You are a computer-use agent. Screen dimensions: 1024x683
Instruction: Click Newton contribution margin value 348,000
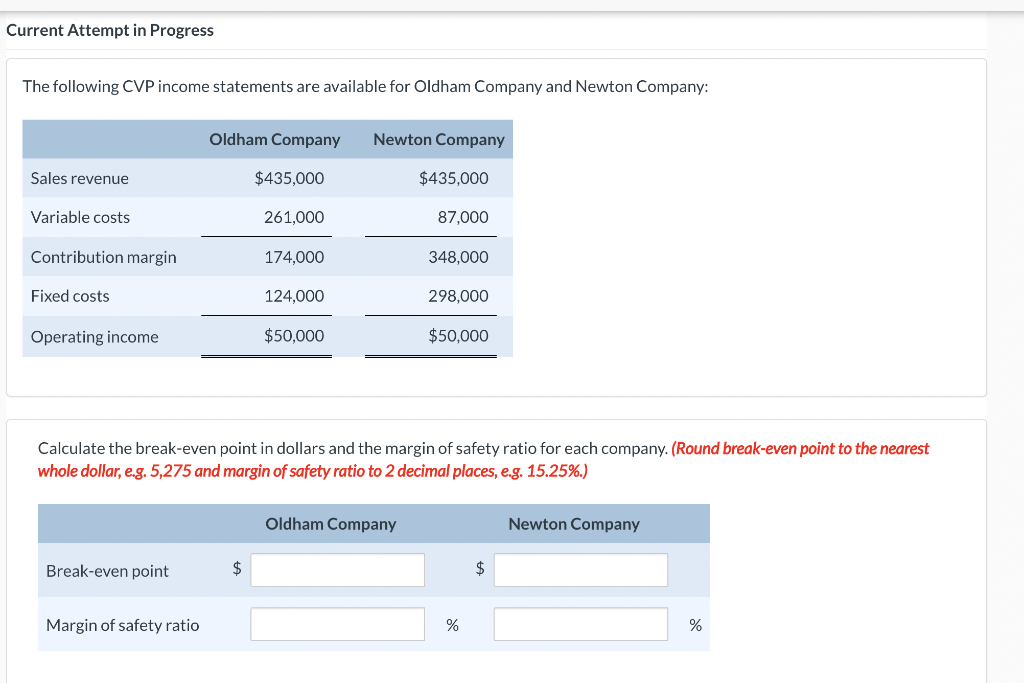(x=458, y=257)
